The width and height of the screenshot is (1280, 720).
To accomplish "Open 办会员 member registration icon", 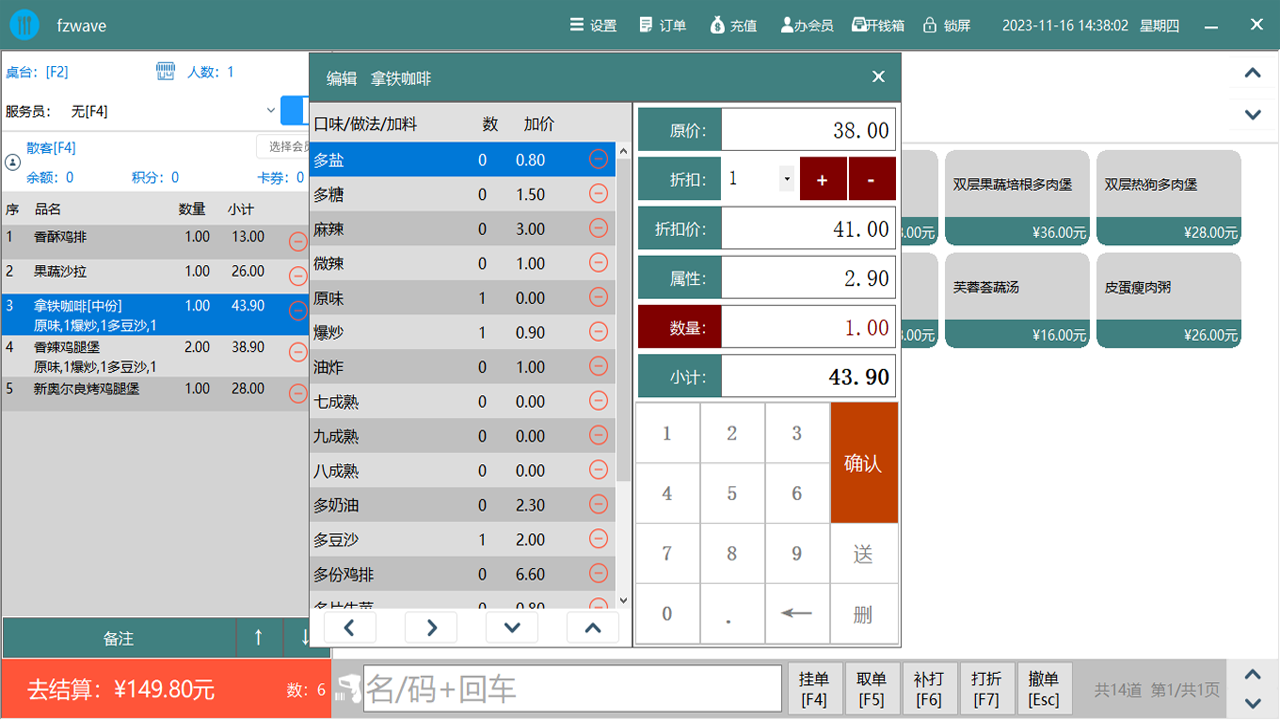I will pos(787,26).
